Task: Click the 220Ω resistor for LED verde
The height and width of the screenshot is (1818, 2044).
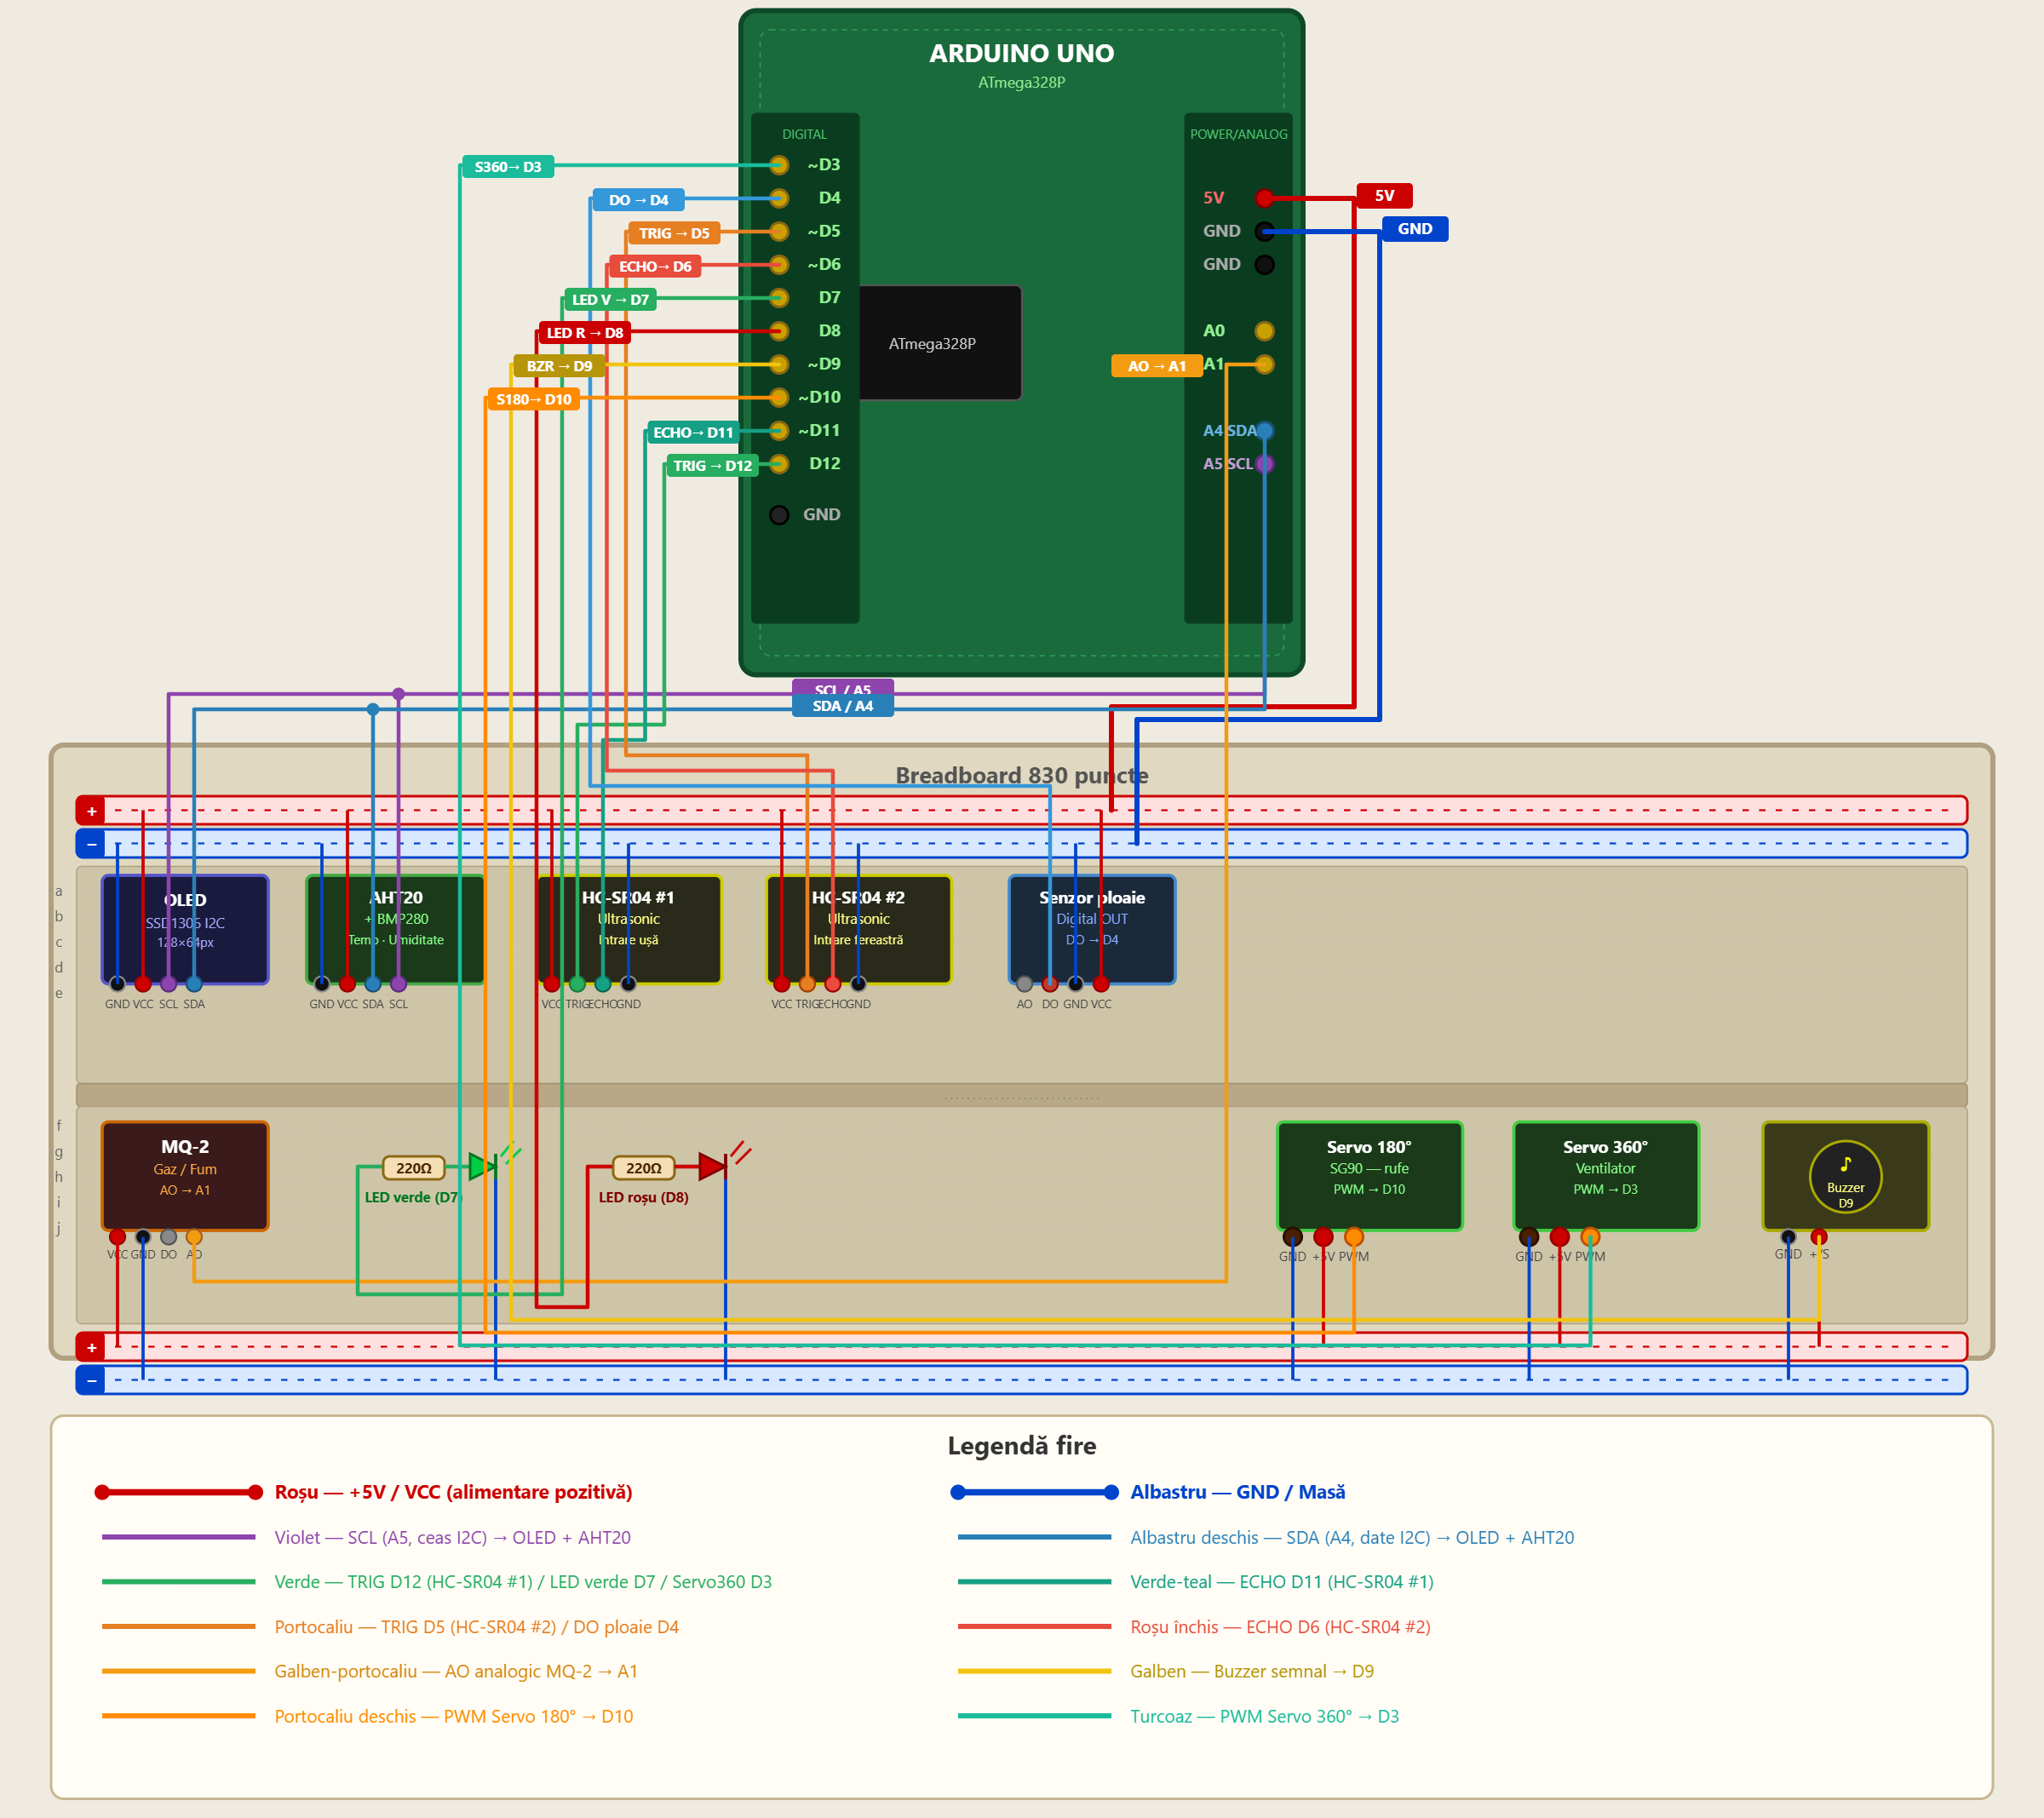Action: pyautogui.click(x=413, y=1168)
